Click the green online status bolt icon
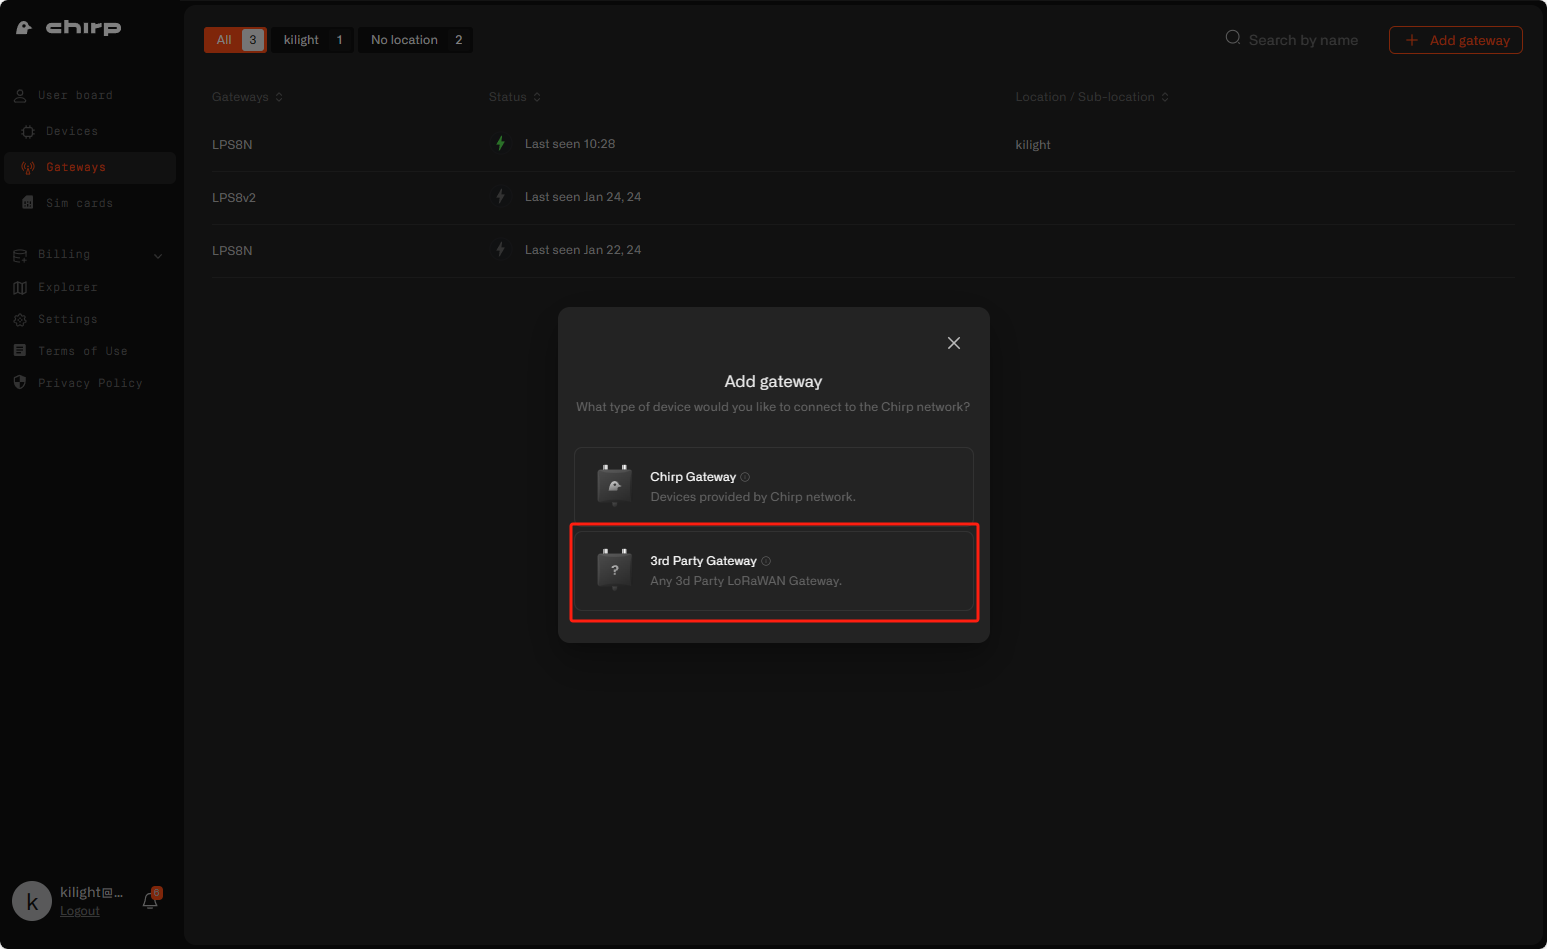 click(x=501, y=143)
